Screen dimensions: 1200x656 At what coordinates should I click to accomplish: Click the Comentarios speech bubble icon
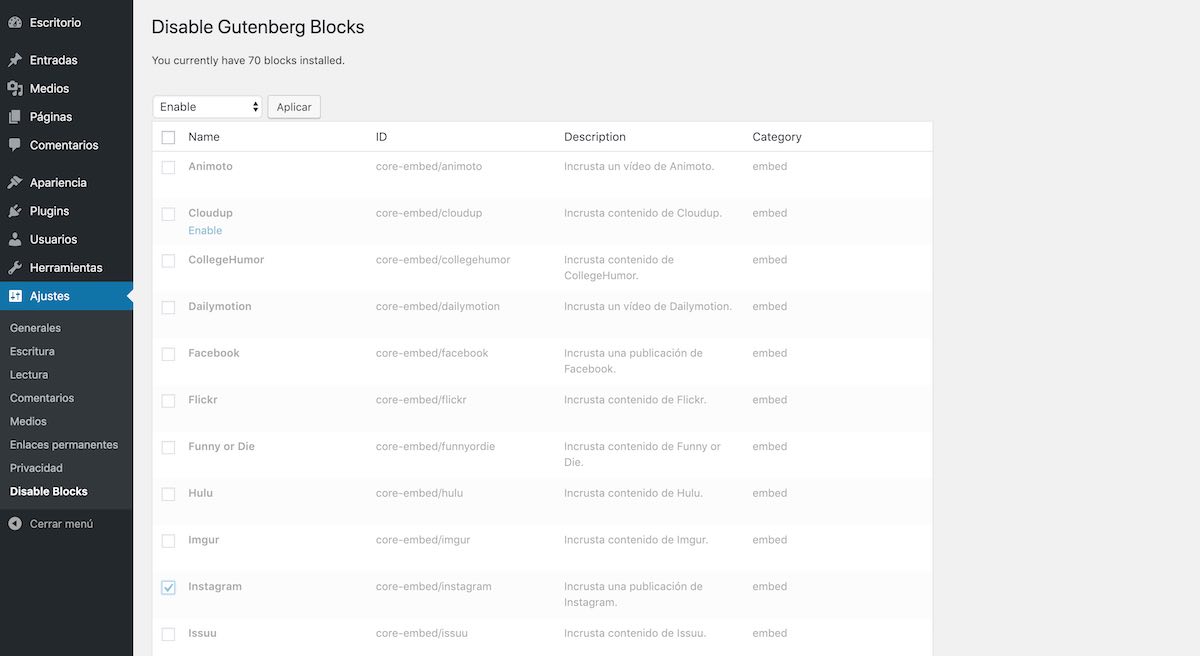15,145
